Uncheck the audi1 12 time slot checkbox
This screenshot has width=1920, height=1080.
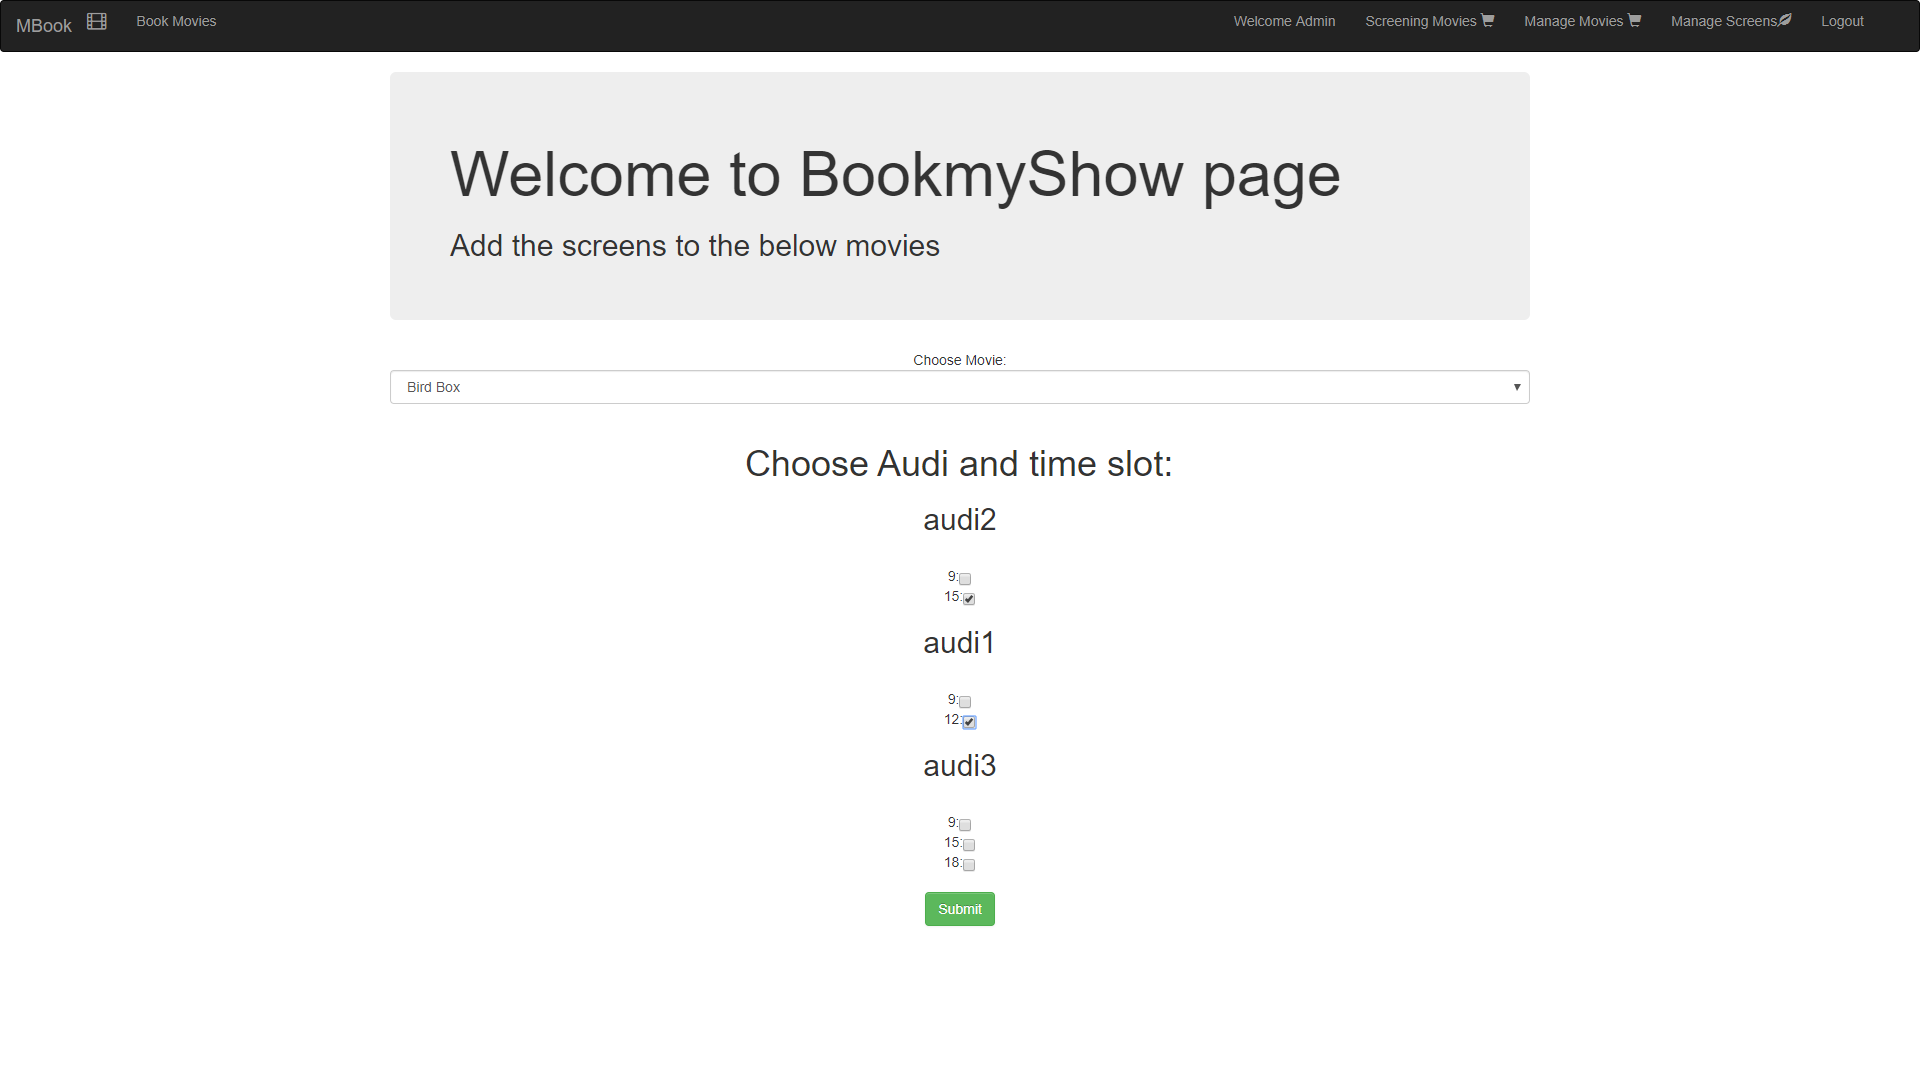(969, 722)
